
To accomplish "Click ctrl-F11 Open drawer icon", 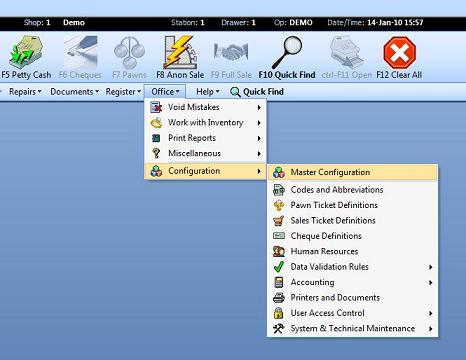I will (x=347, y=52).
